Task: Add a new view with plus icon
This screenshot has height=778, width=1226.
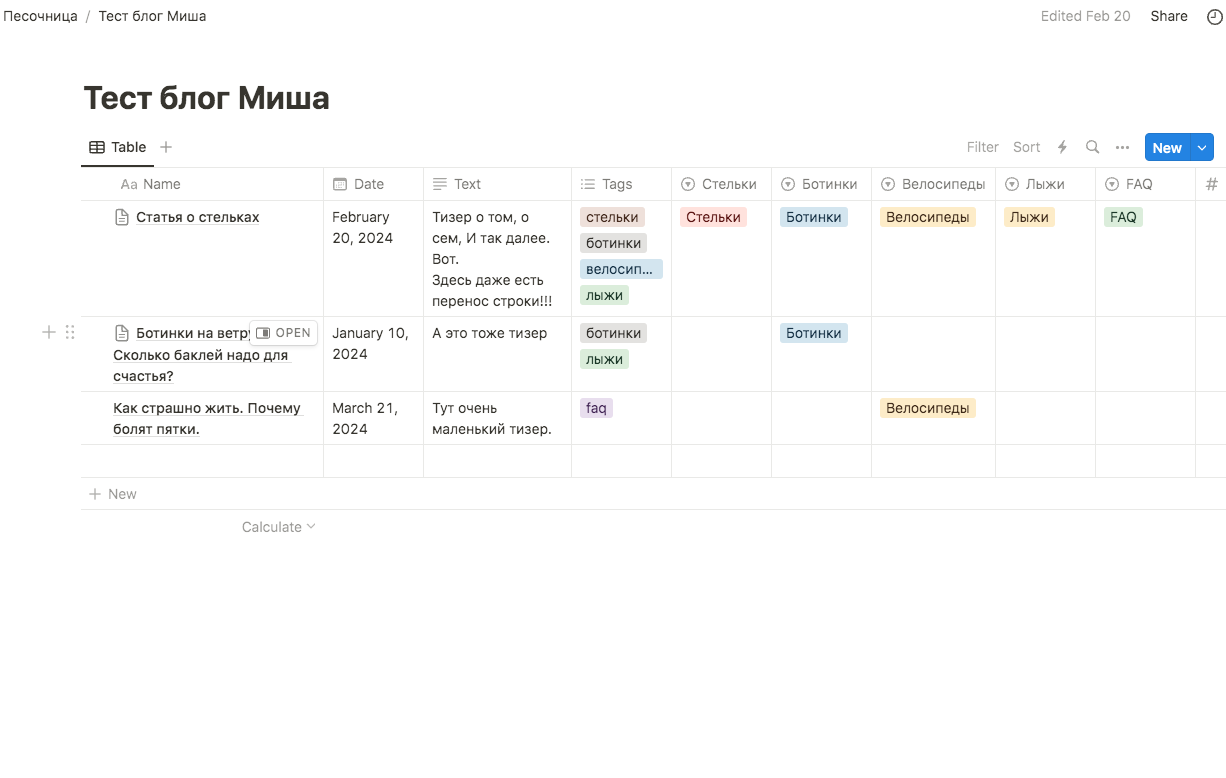Action: pyautogui.click(x=166, y=147)
